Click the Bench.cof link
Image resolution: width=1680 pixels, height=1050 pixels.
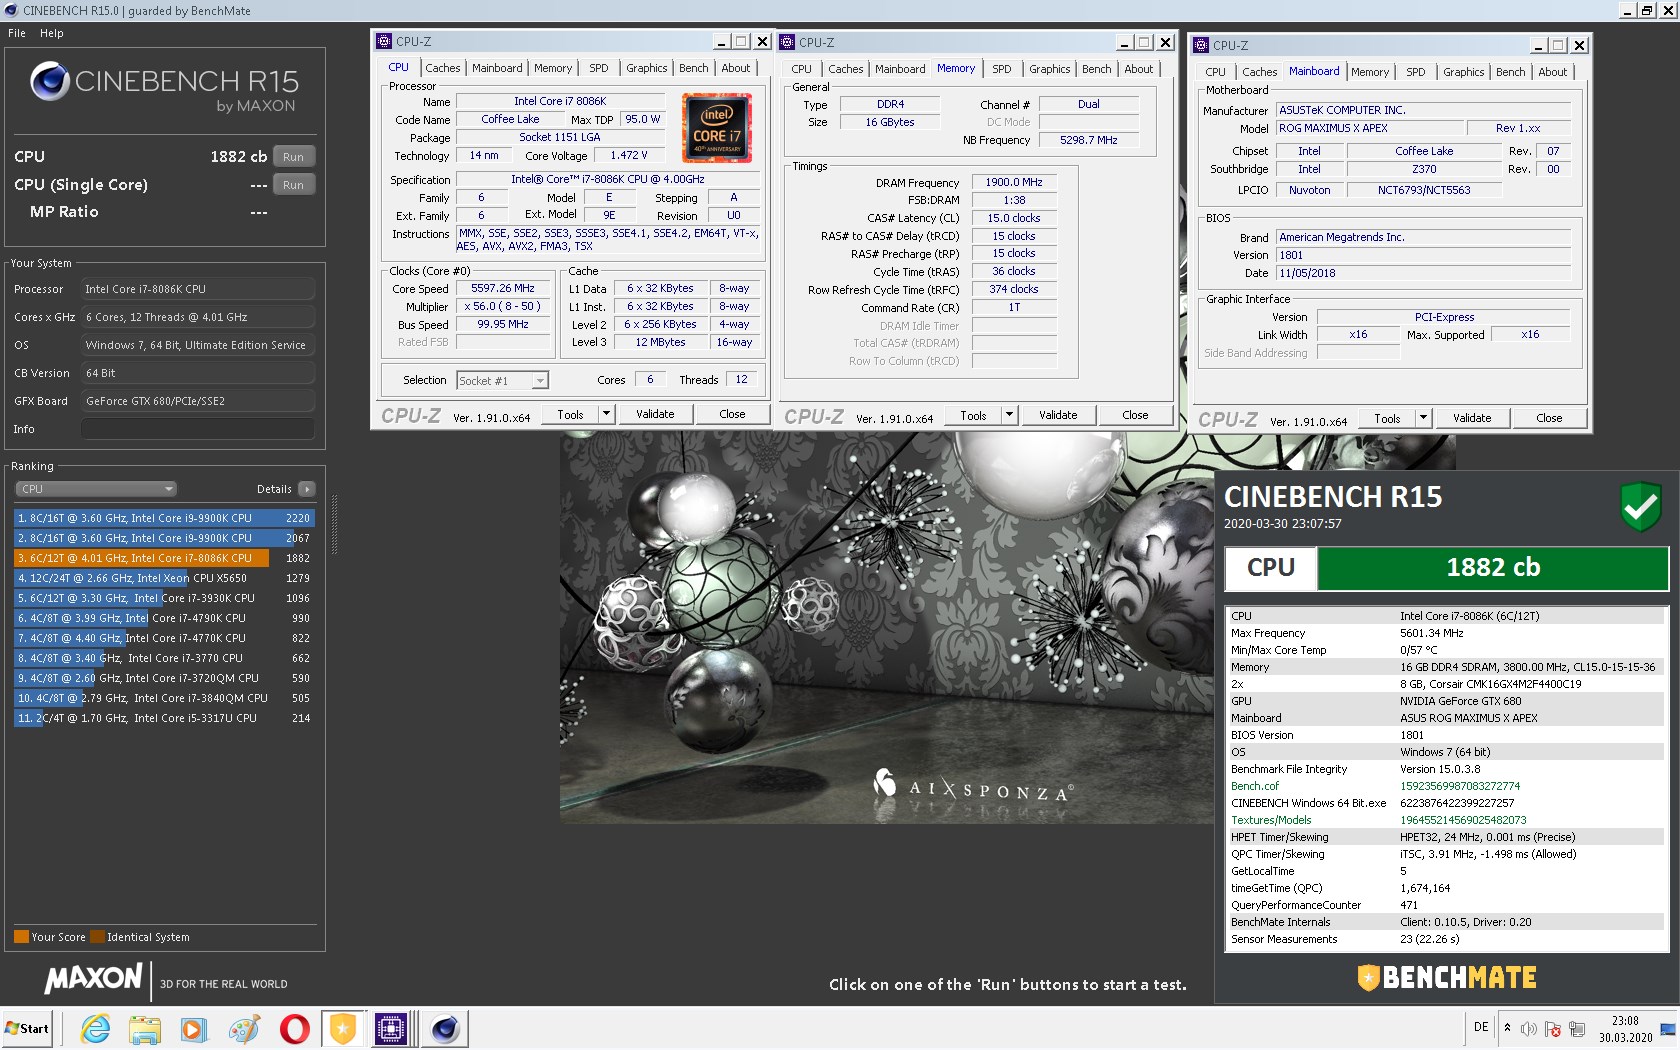1255,786
